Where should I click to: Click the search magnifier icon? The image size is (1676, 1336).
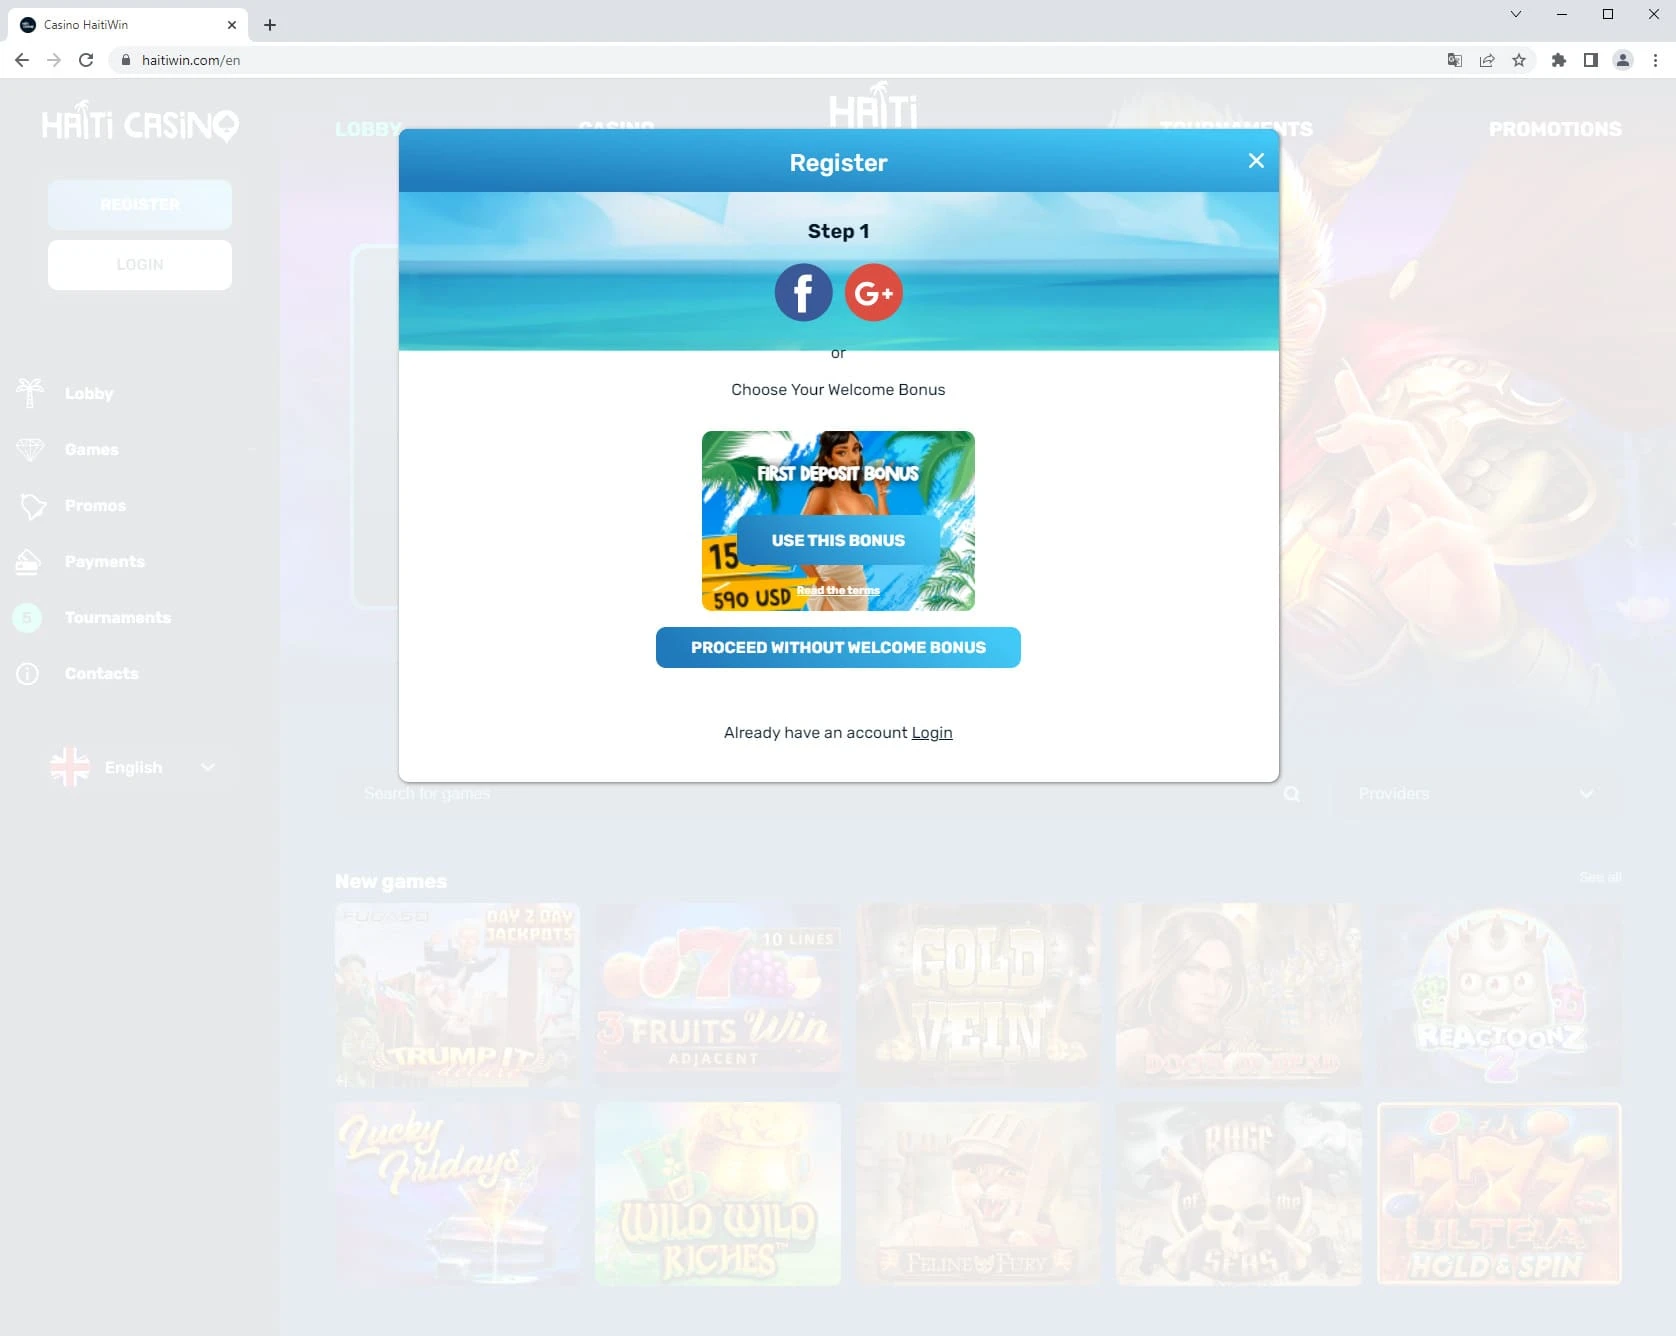pos(1292,794)
